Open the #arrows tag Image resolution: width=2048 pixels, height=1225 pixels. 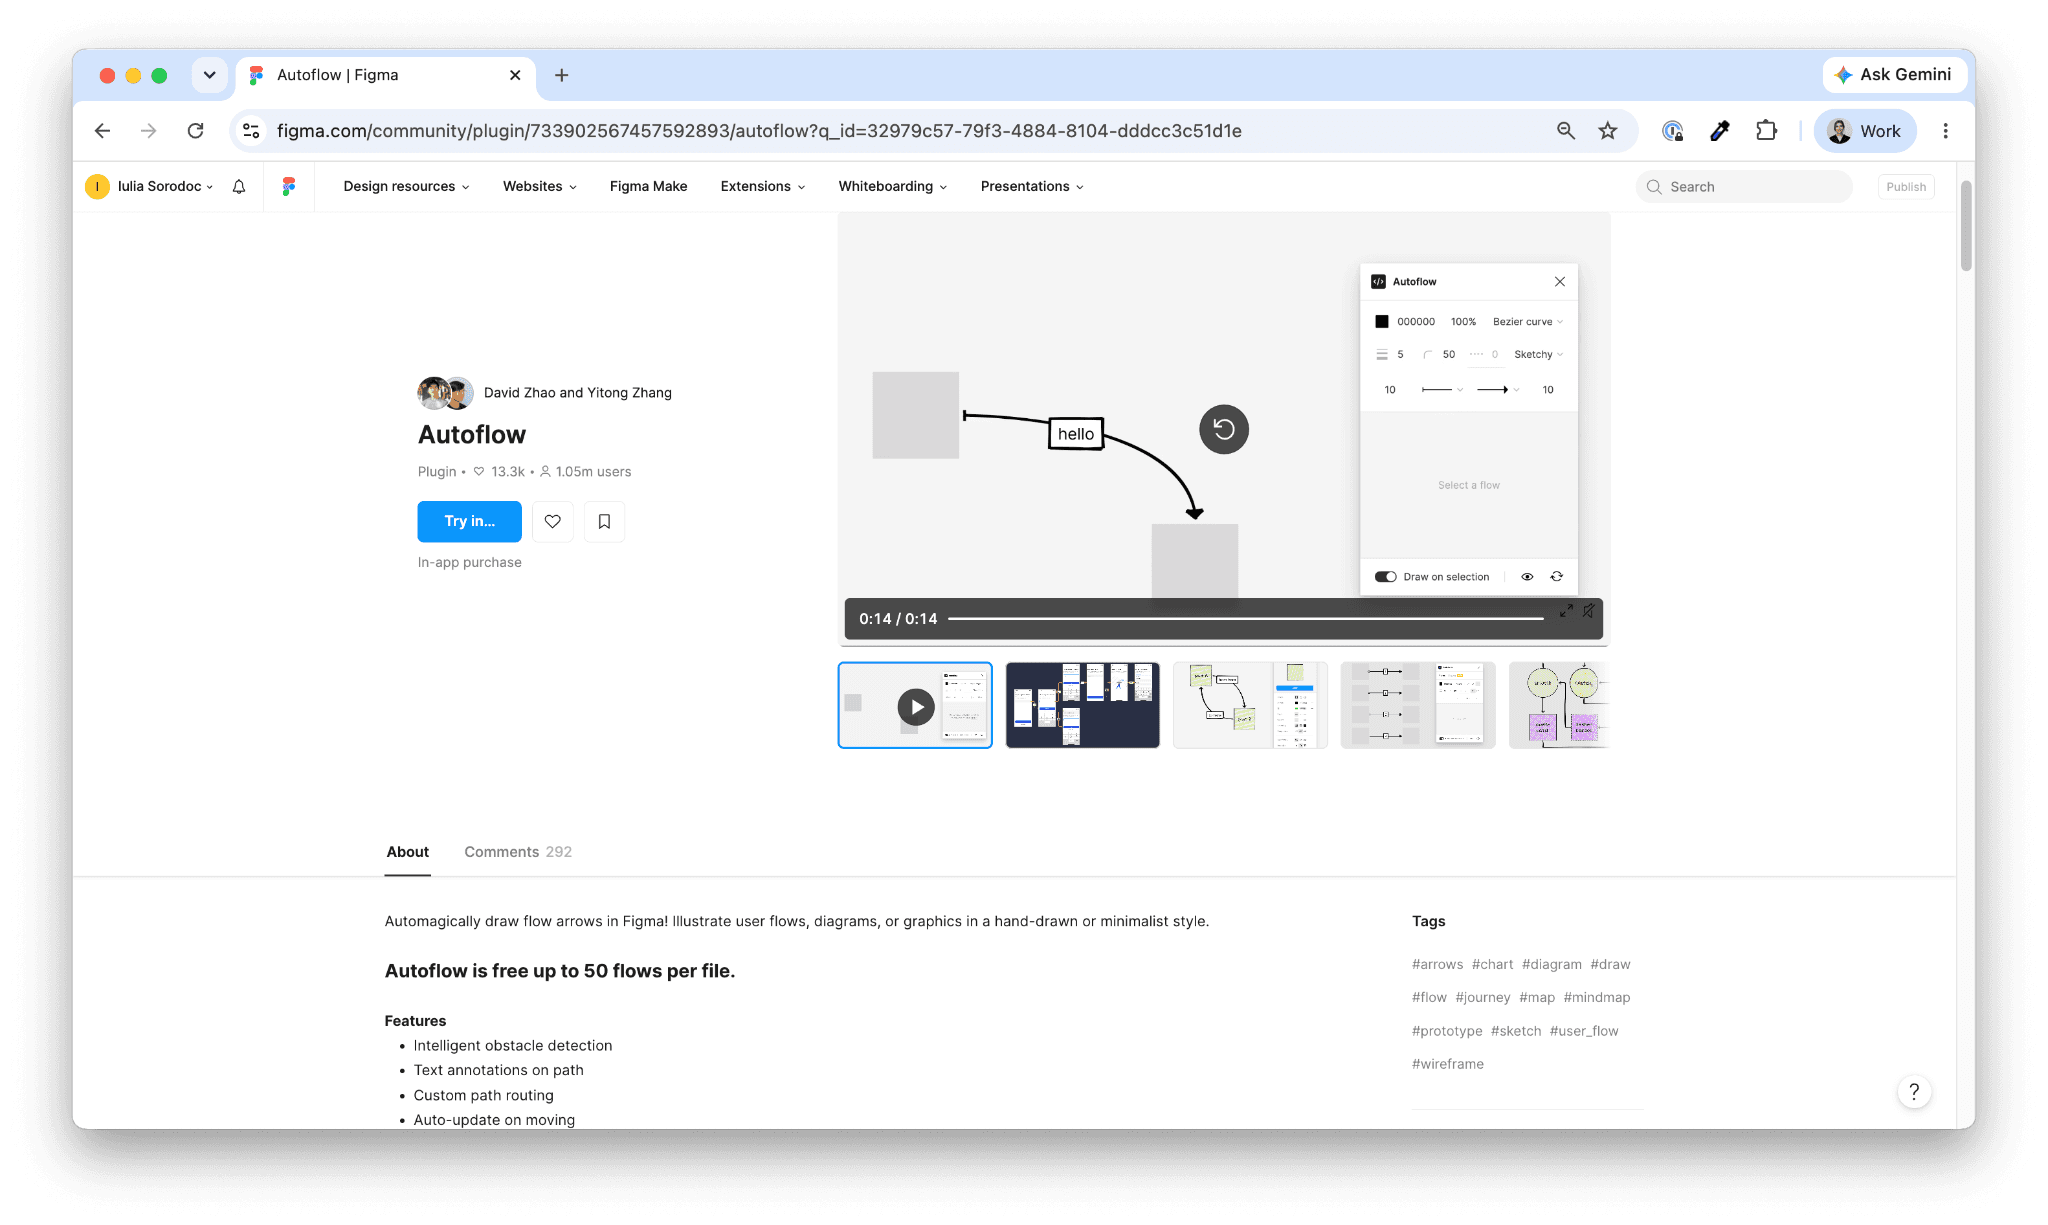[1437, 964]
